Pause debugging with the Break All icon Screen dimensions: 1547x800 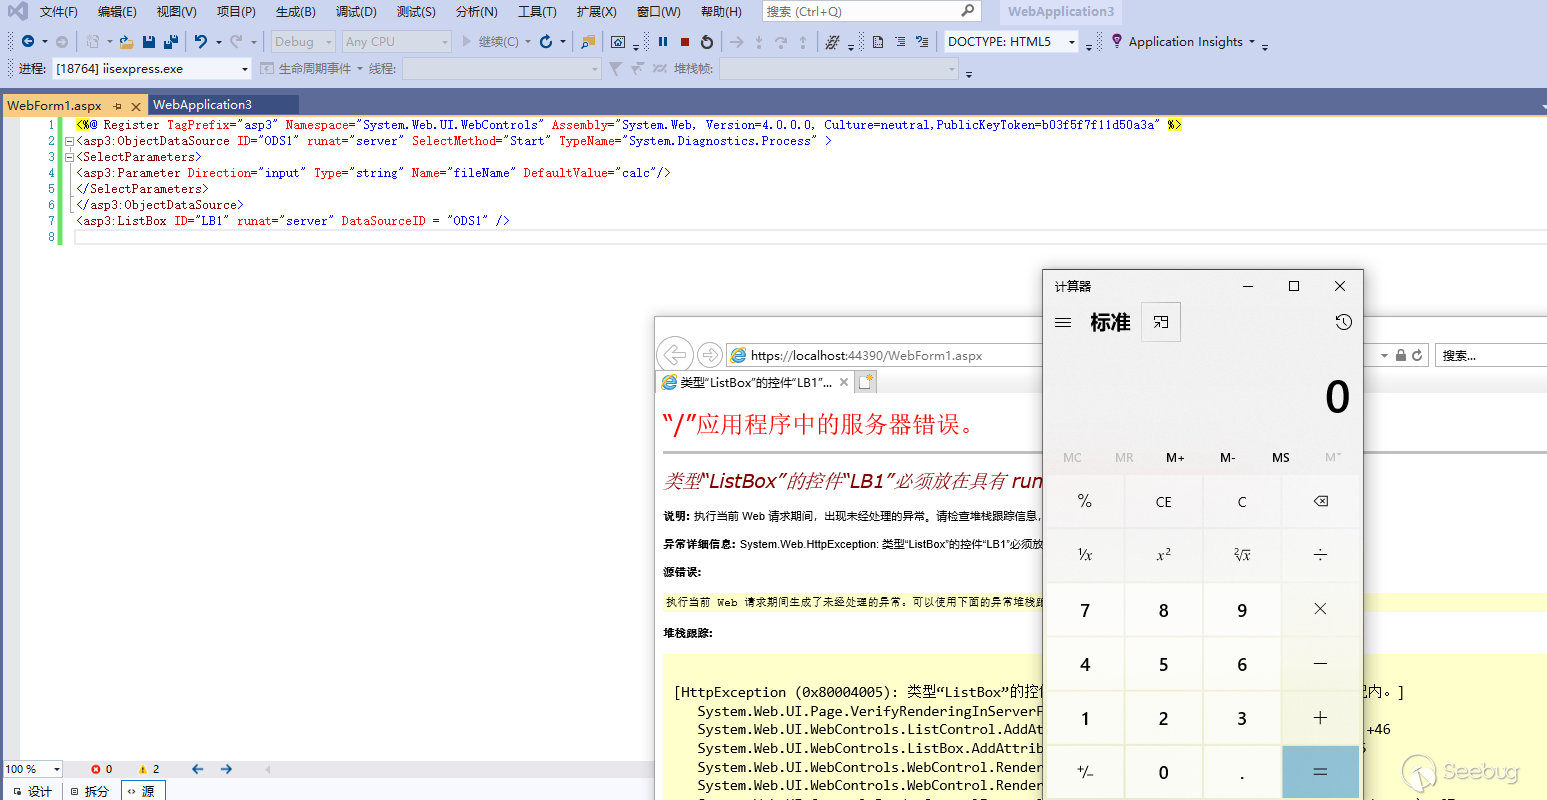[663, 42]
